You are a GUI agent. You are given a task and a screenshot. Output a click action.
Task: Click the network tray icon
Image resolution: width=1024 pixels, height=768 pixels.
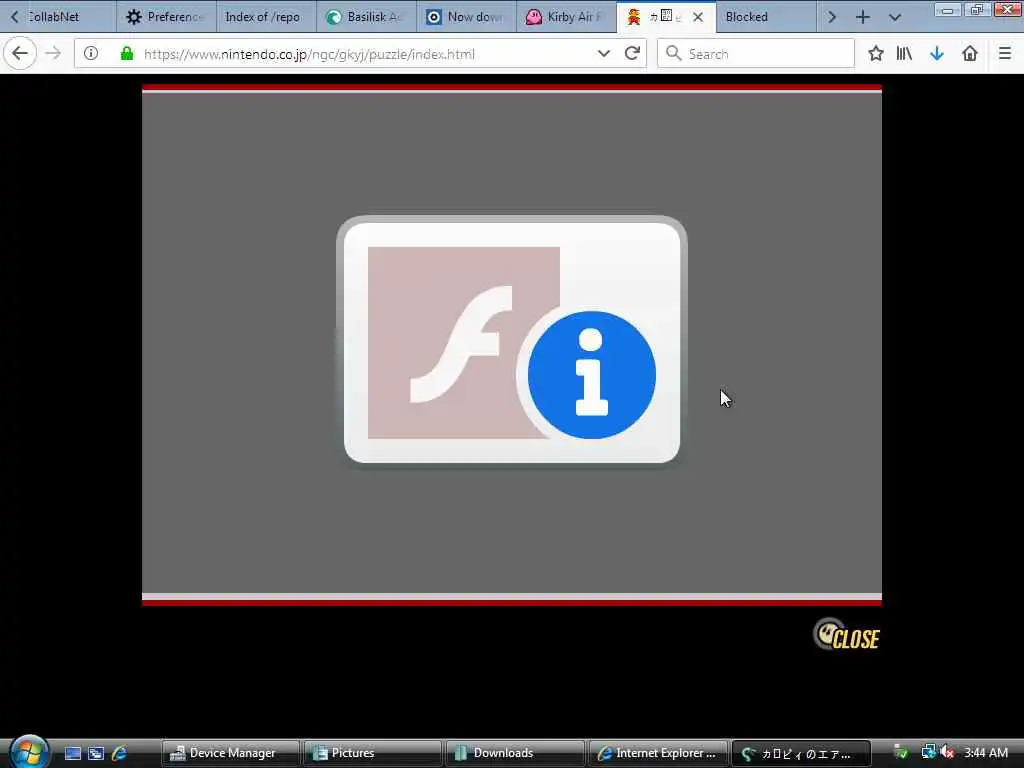tap(927, 752)
